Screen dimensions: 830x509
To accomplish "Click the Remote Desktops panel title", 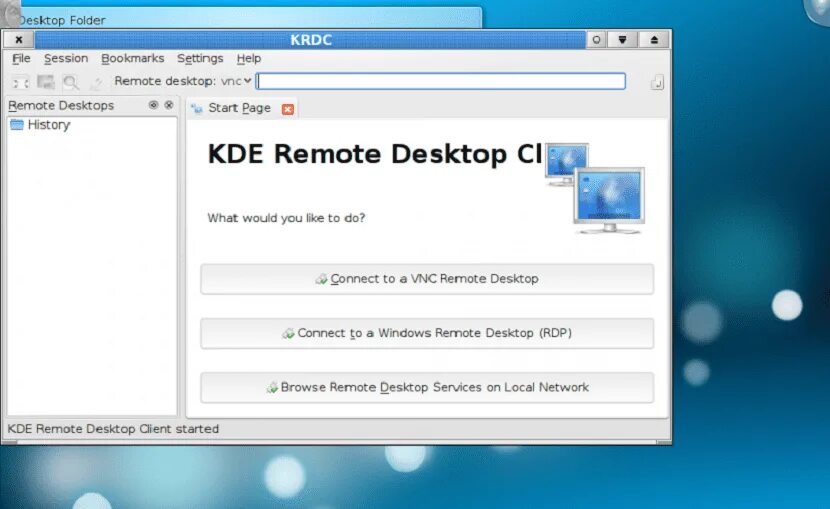I will [x=61, y=105].
